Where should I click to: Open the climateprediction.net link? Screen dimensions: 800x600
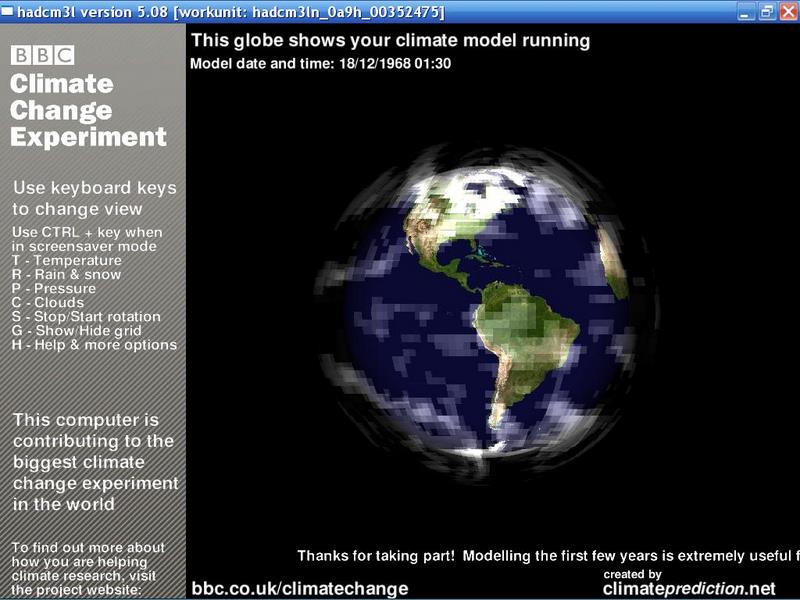coord(689,589)
